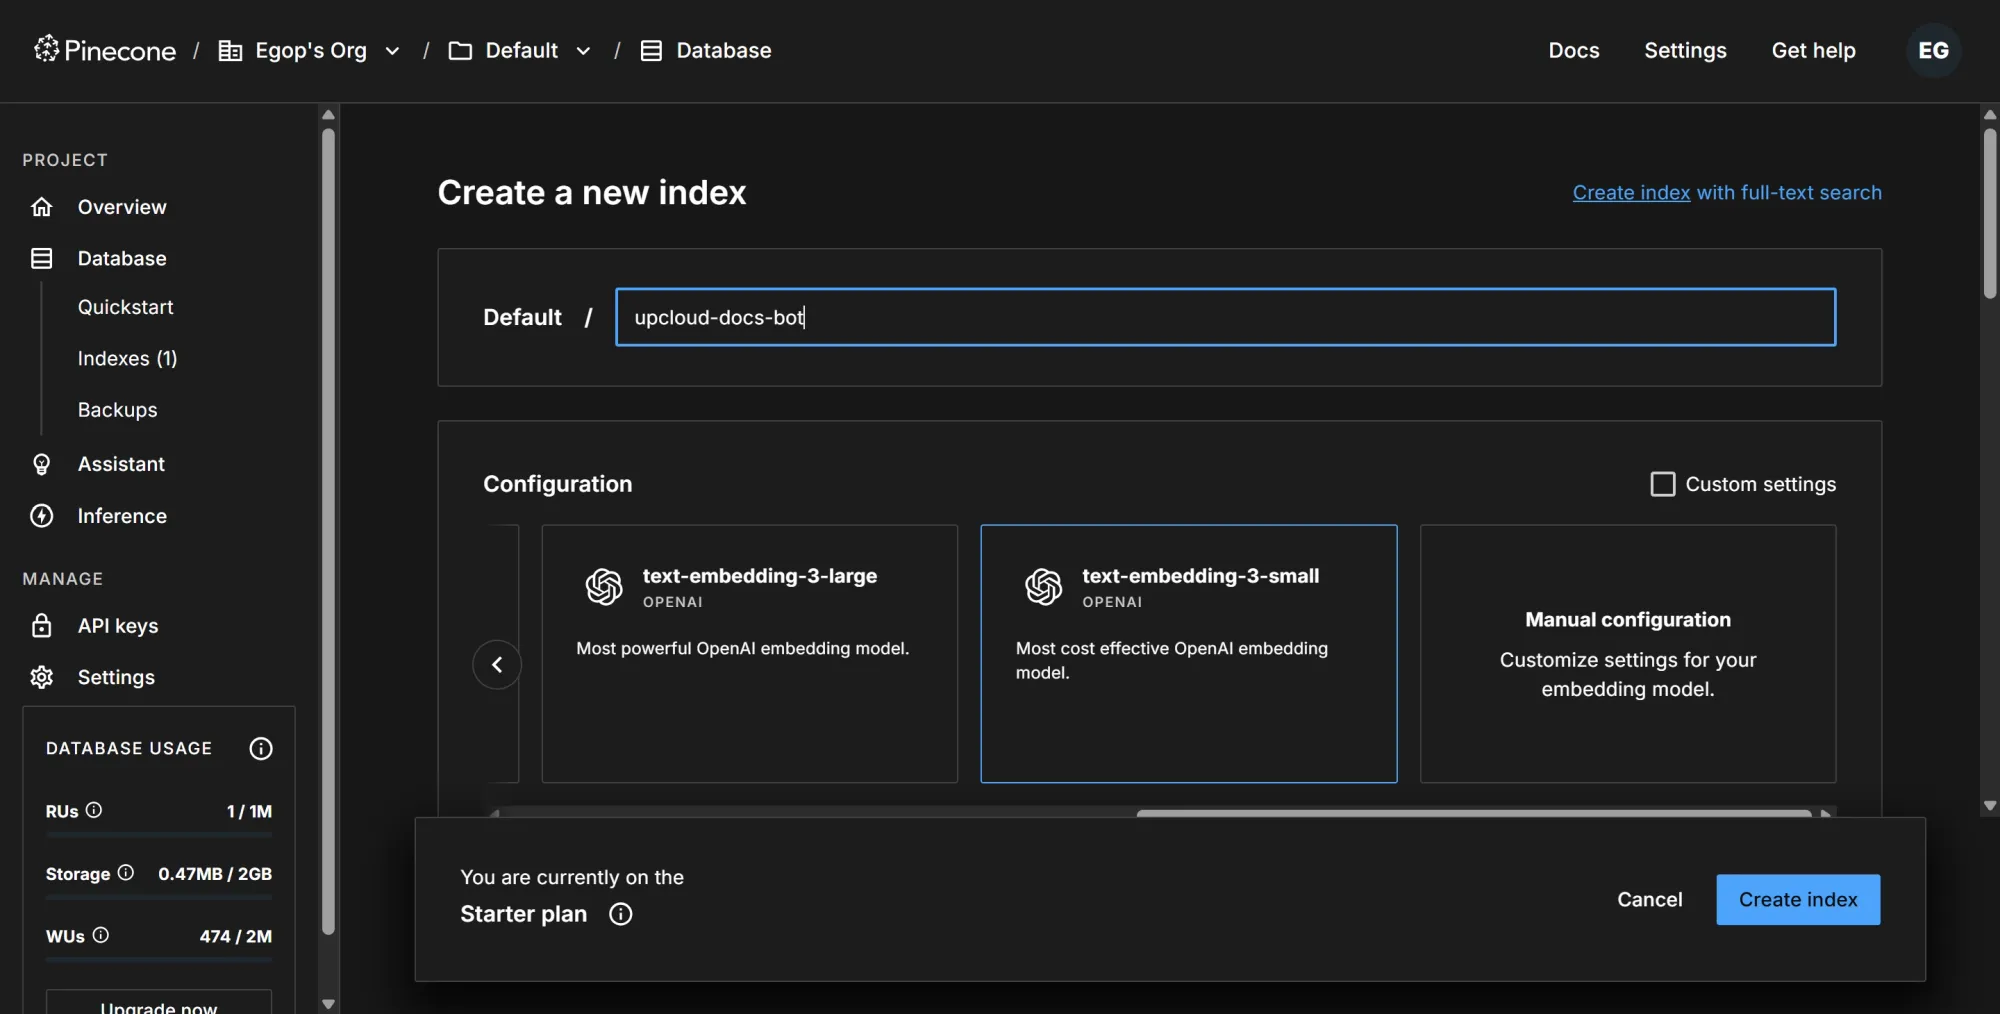This screenshot has width=2000, height=1014.
Task: Cancel index creation
Action: 1650,900
